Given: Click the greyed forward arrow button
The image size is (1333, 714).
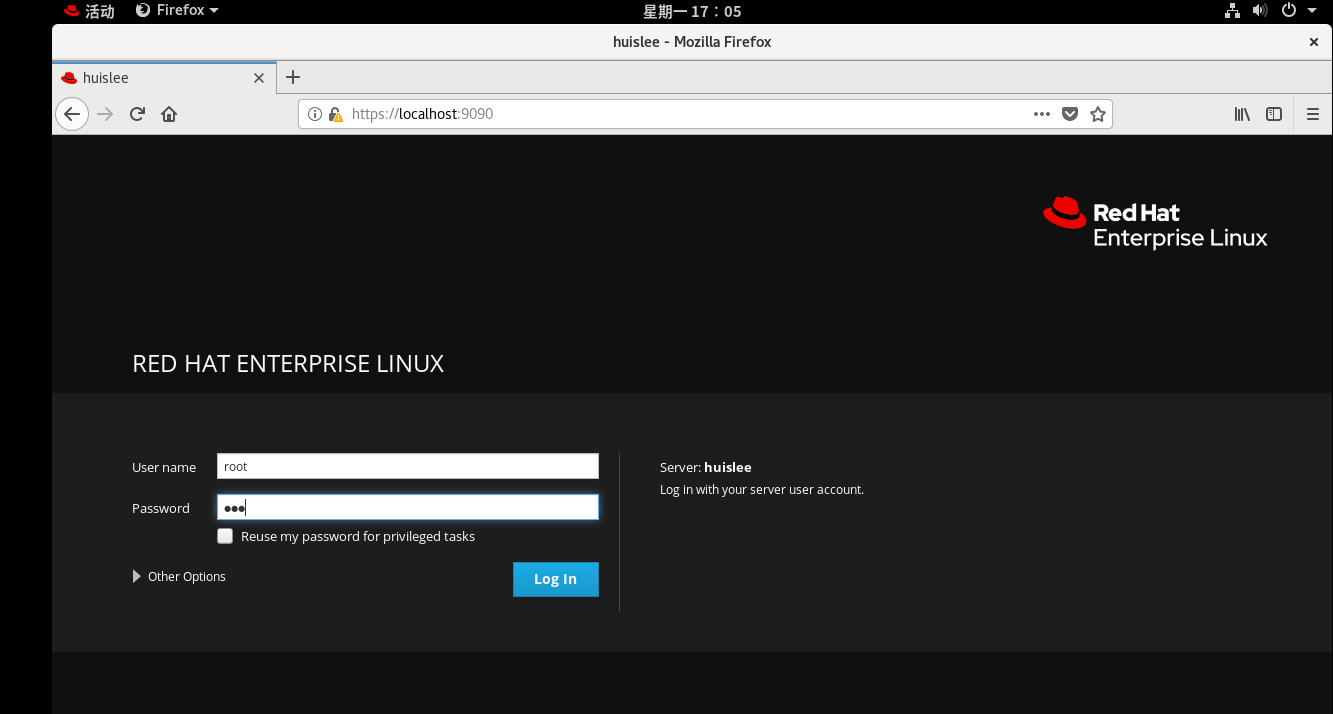Looking at the screenshot, I should point(105,114).
